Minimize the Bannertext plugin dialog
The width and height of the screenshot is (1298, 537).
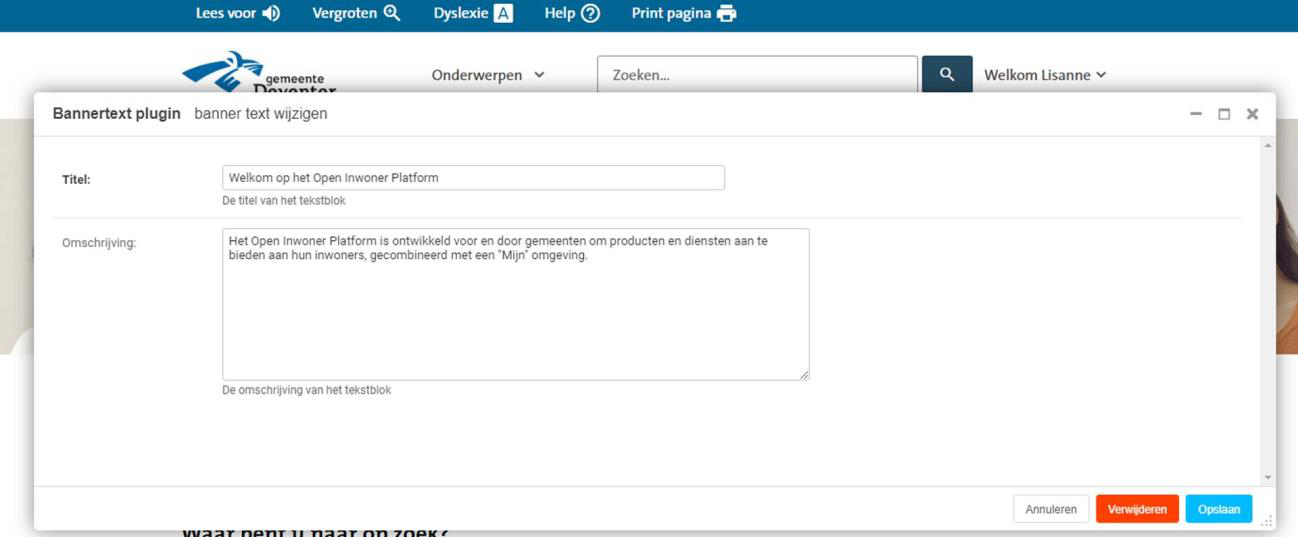1196,114
